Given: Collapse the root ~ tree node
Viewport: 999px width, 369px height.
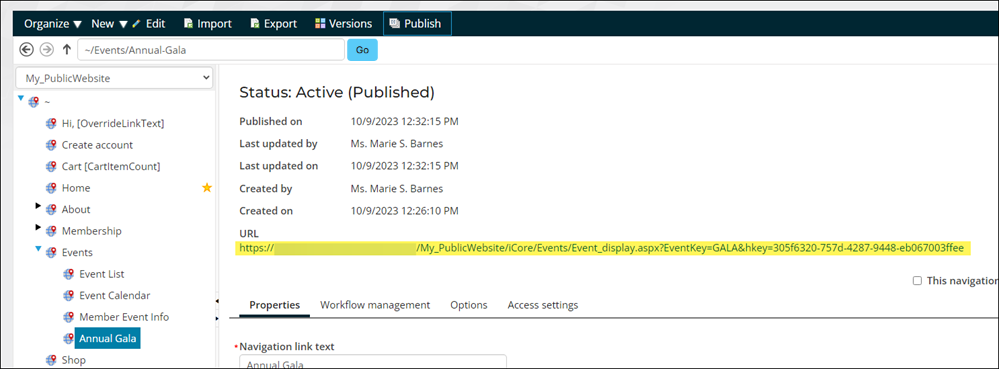Looking at the screenshot, I should click(21, 98).
